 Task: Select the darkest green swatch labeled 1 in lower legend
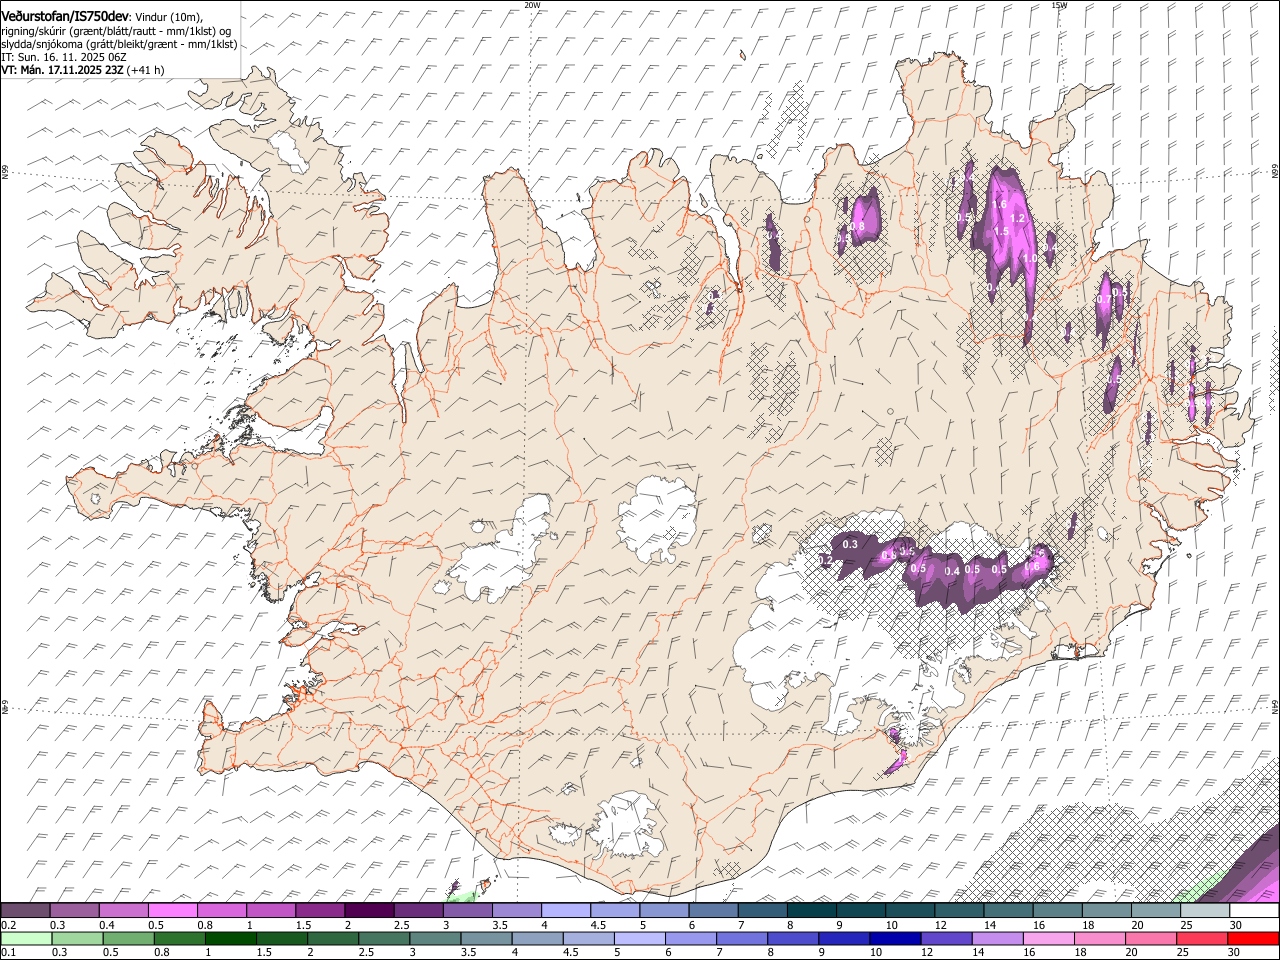pos(230,938)
